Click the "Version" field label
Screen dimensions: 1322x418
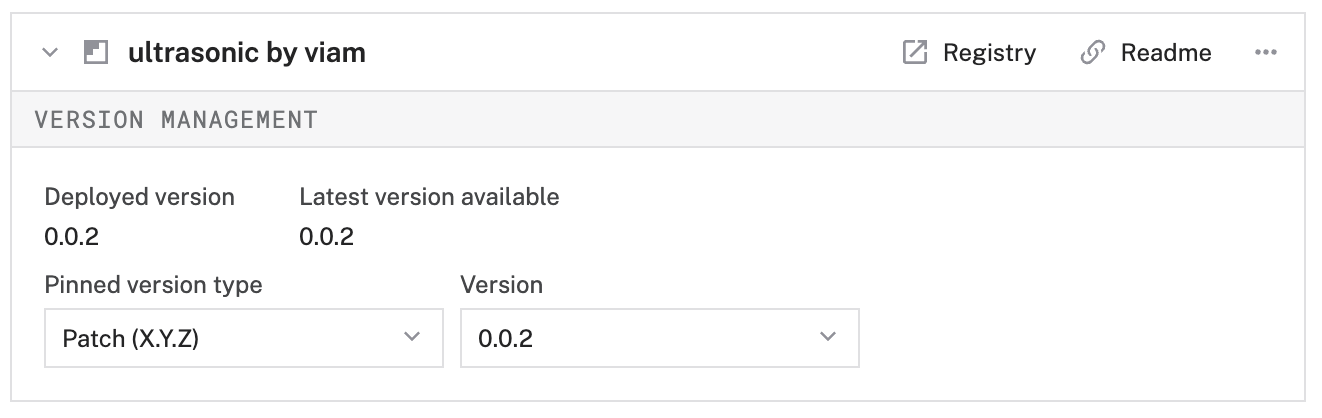[501, 285]
